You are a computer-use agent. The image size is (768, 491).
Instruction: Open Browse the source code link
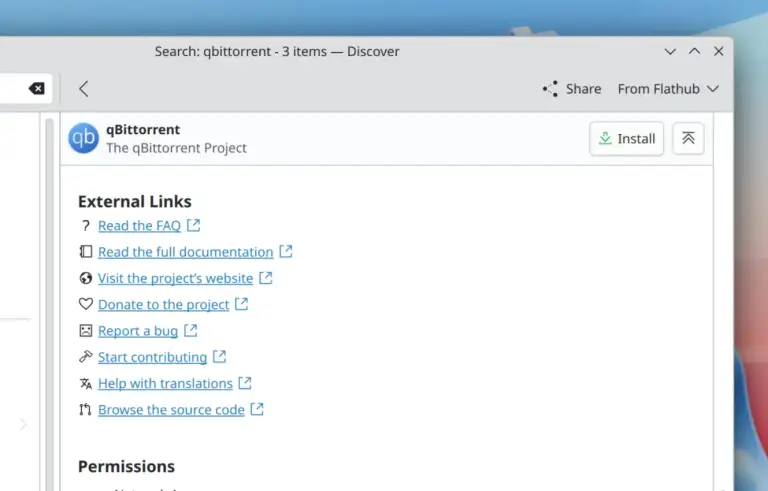coord(171,410)
